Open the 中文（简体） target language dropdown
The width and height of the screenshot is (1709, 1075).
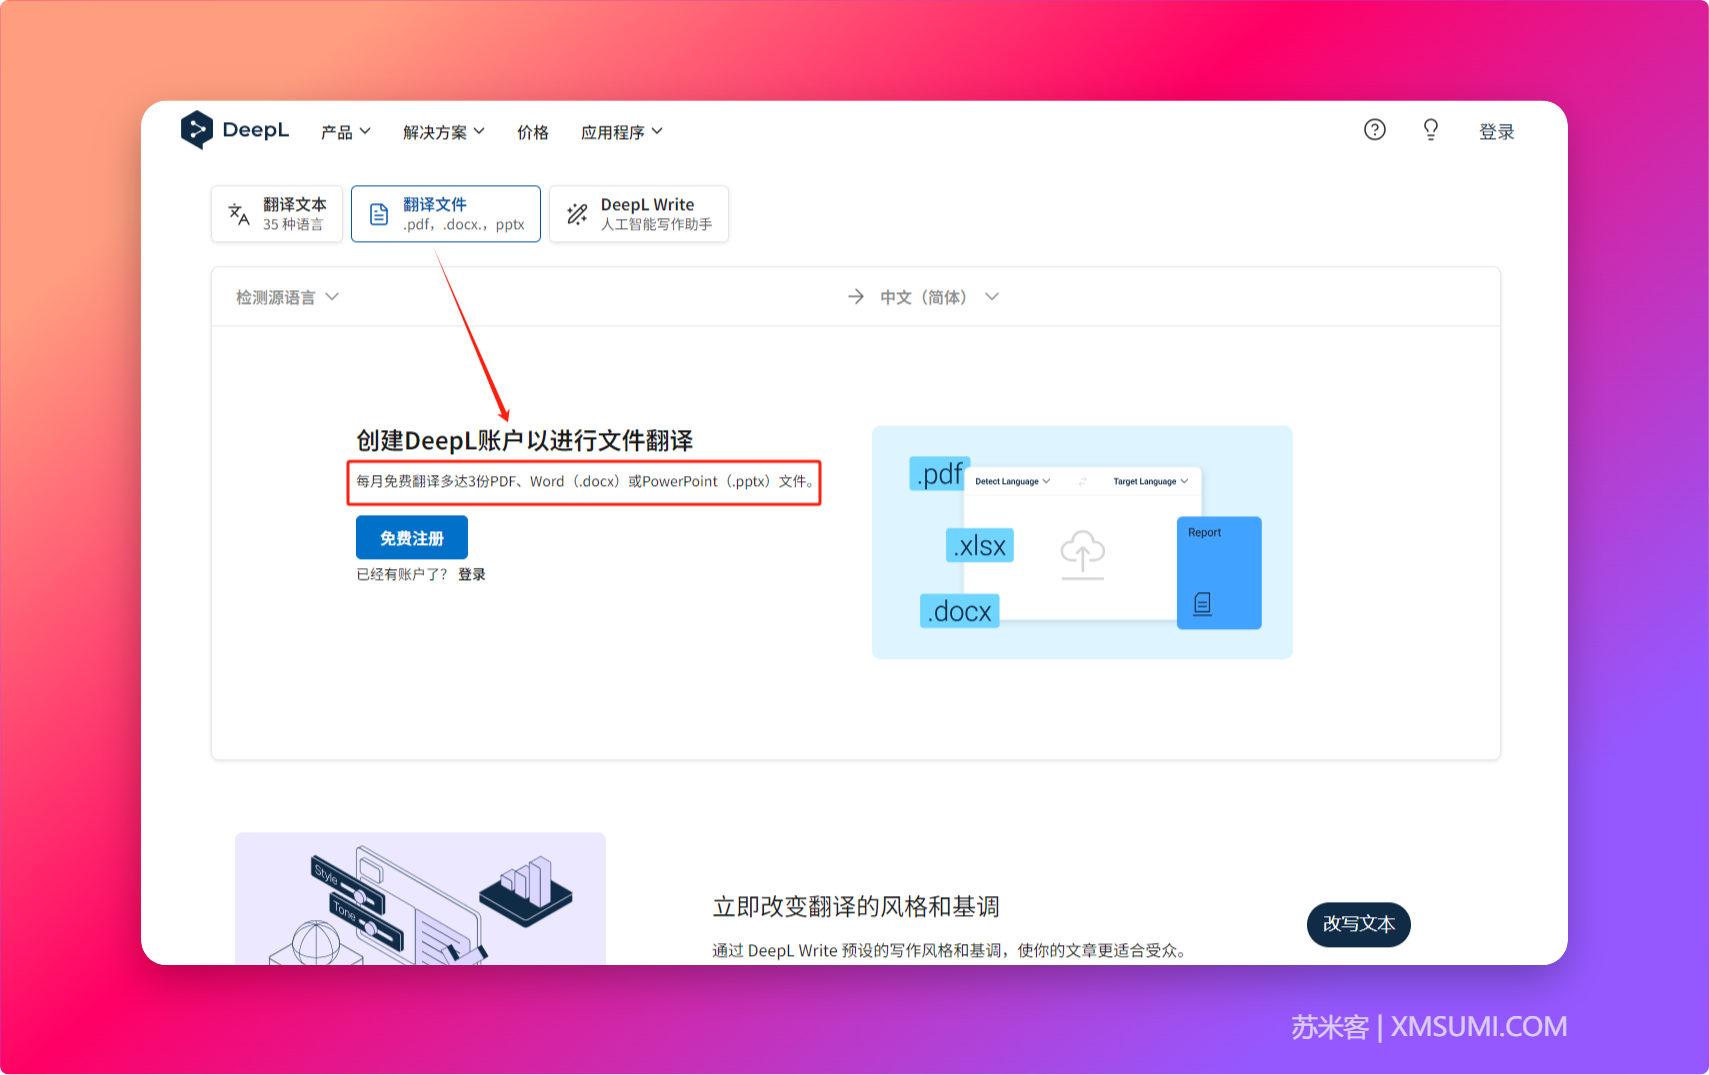(939, 297)
